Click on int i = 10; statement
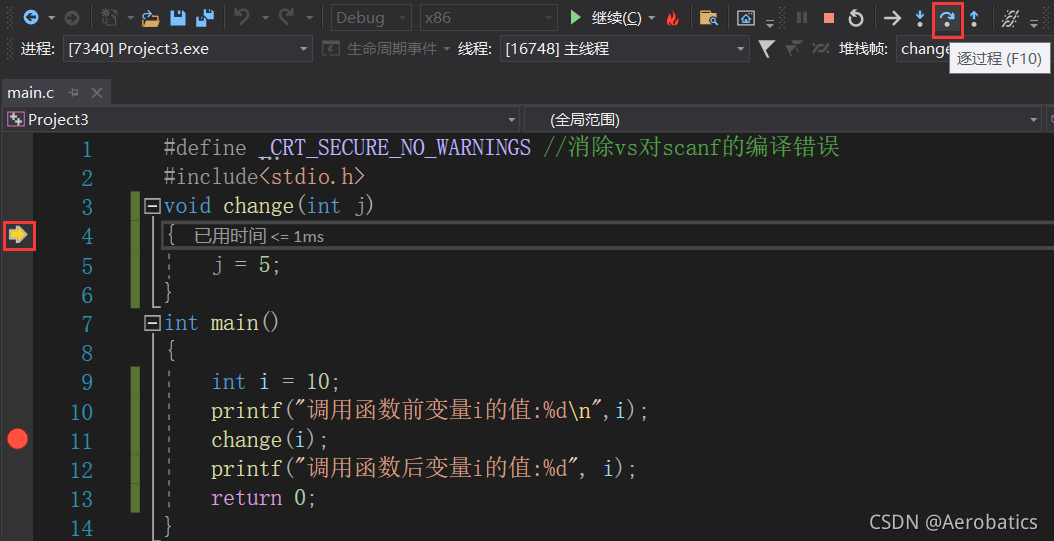Screen dimensions: 1054x541 point(276,382)
